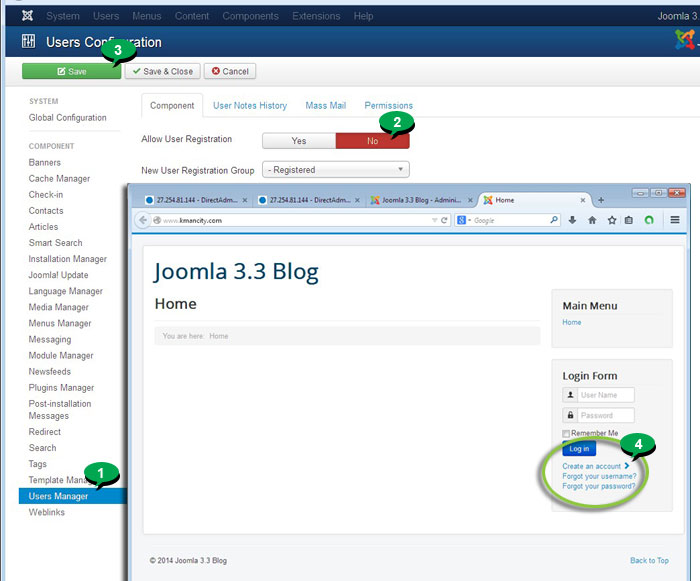
Task: Click the search magnifier icon in browser
Action: [554, 220]
